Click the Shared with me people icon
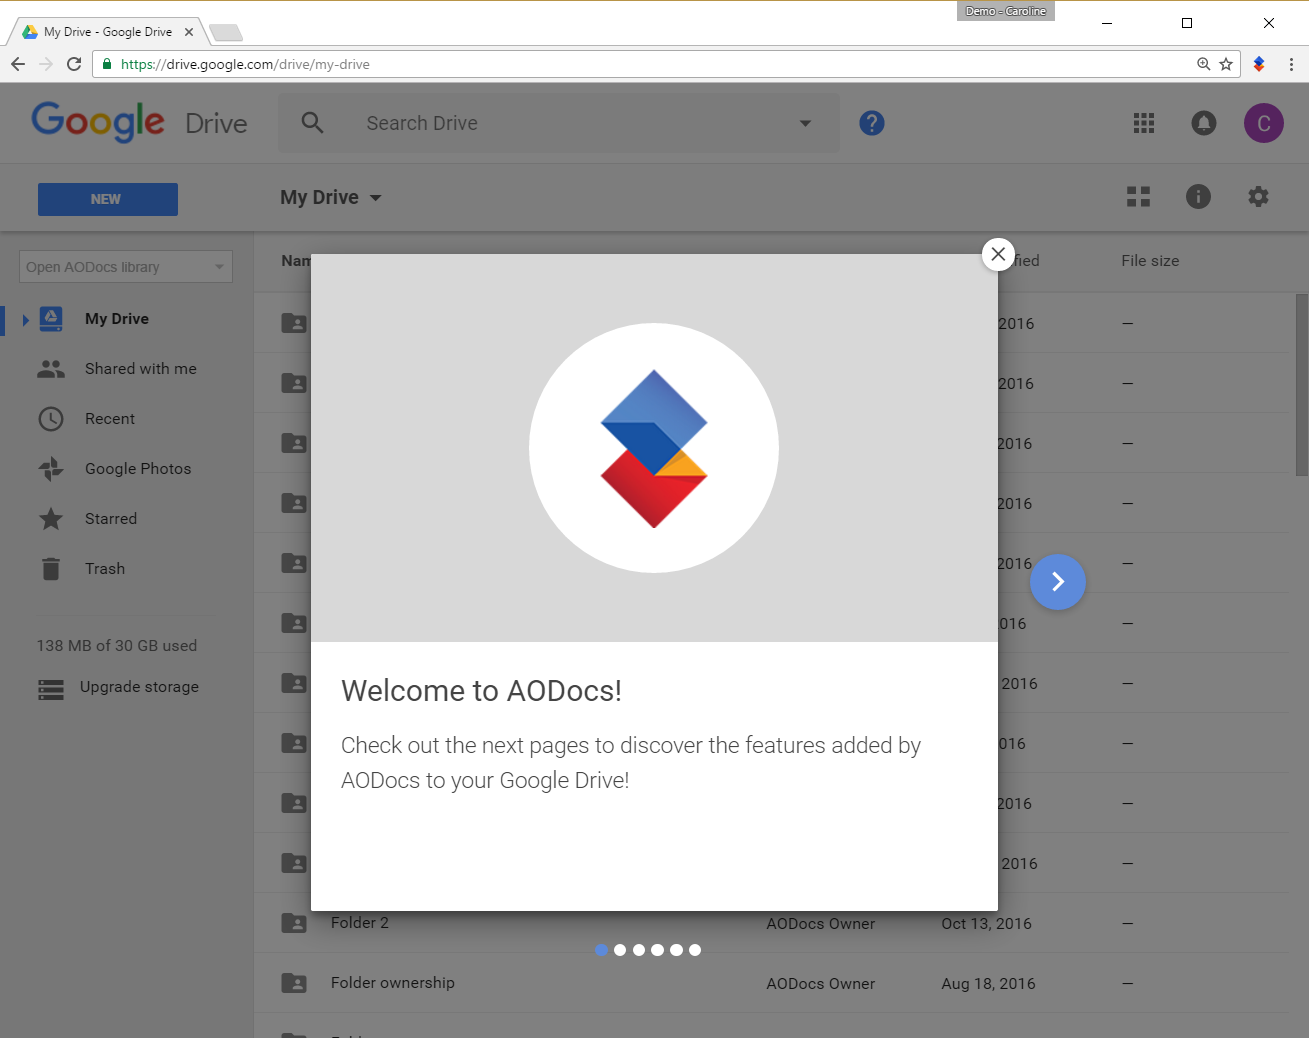The image size is (1309, 1038). coord(51,369)
